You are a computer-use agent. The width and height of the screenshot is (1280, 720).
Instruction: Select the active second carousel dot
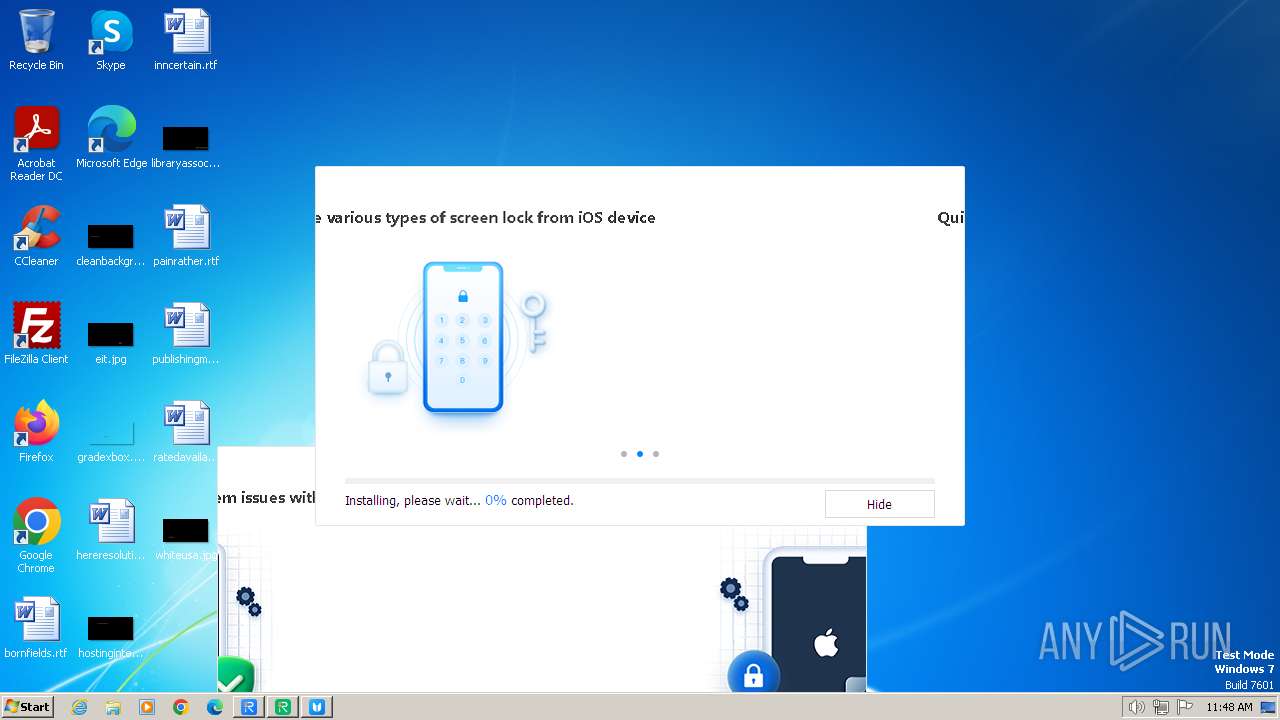pos(640,454)
